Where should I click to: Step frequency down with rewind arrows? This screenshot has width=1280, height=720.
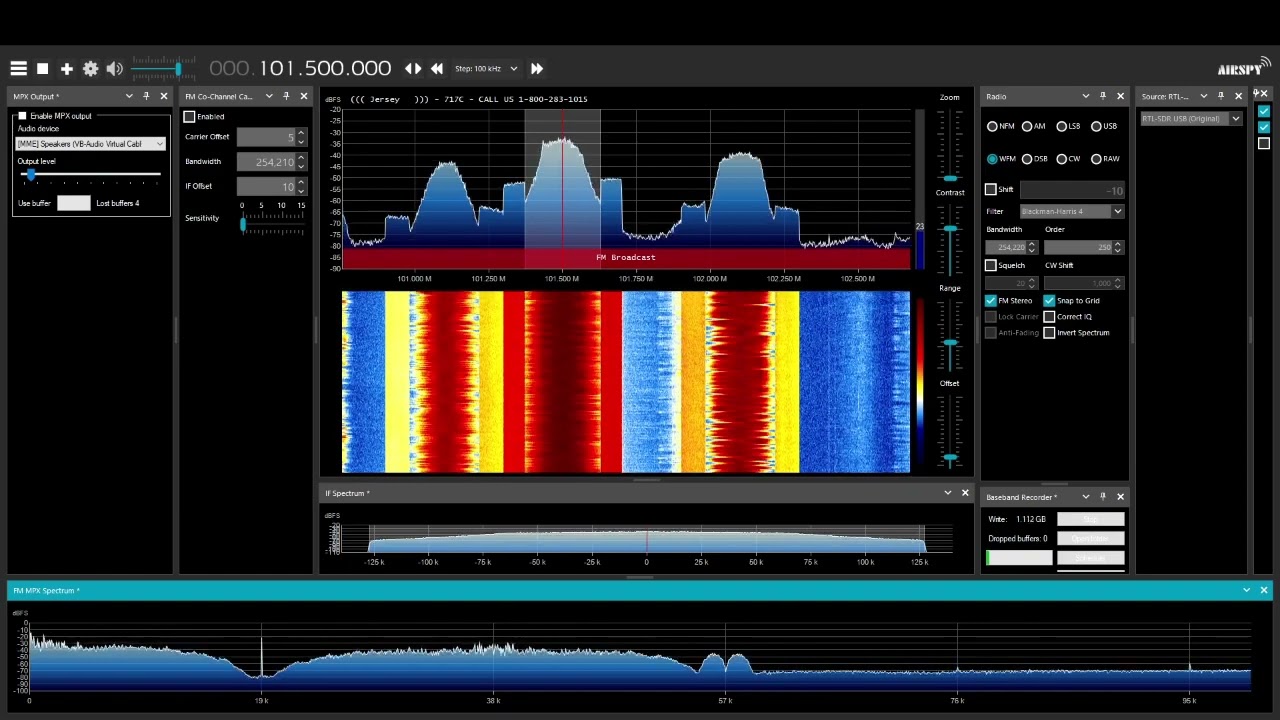(x=437, y=68)
